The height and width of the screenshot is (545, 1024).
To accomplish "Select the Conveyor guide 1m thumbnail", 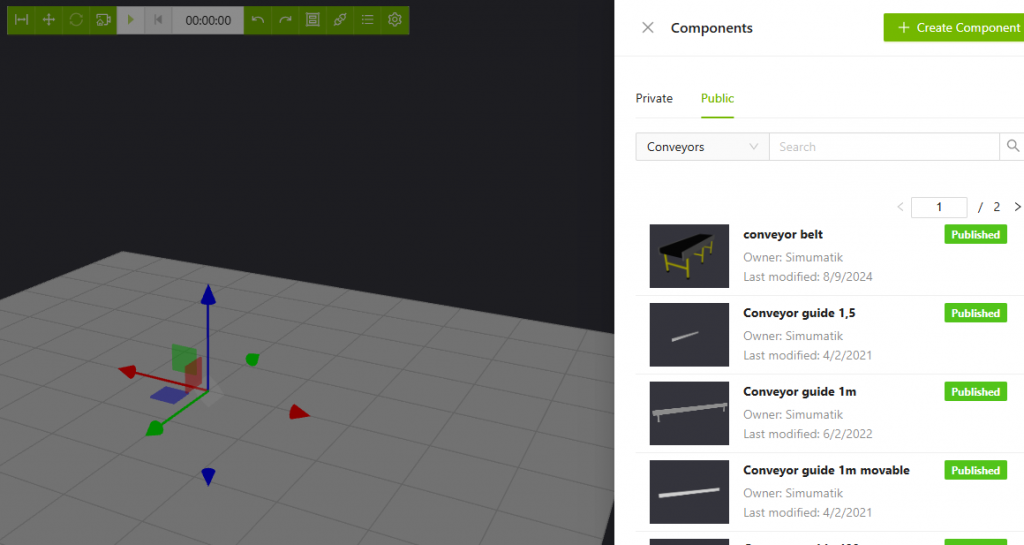I will tap(689, 413).
